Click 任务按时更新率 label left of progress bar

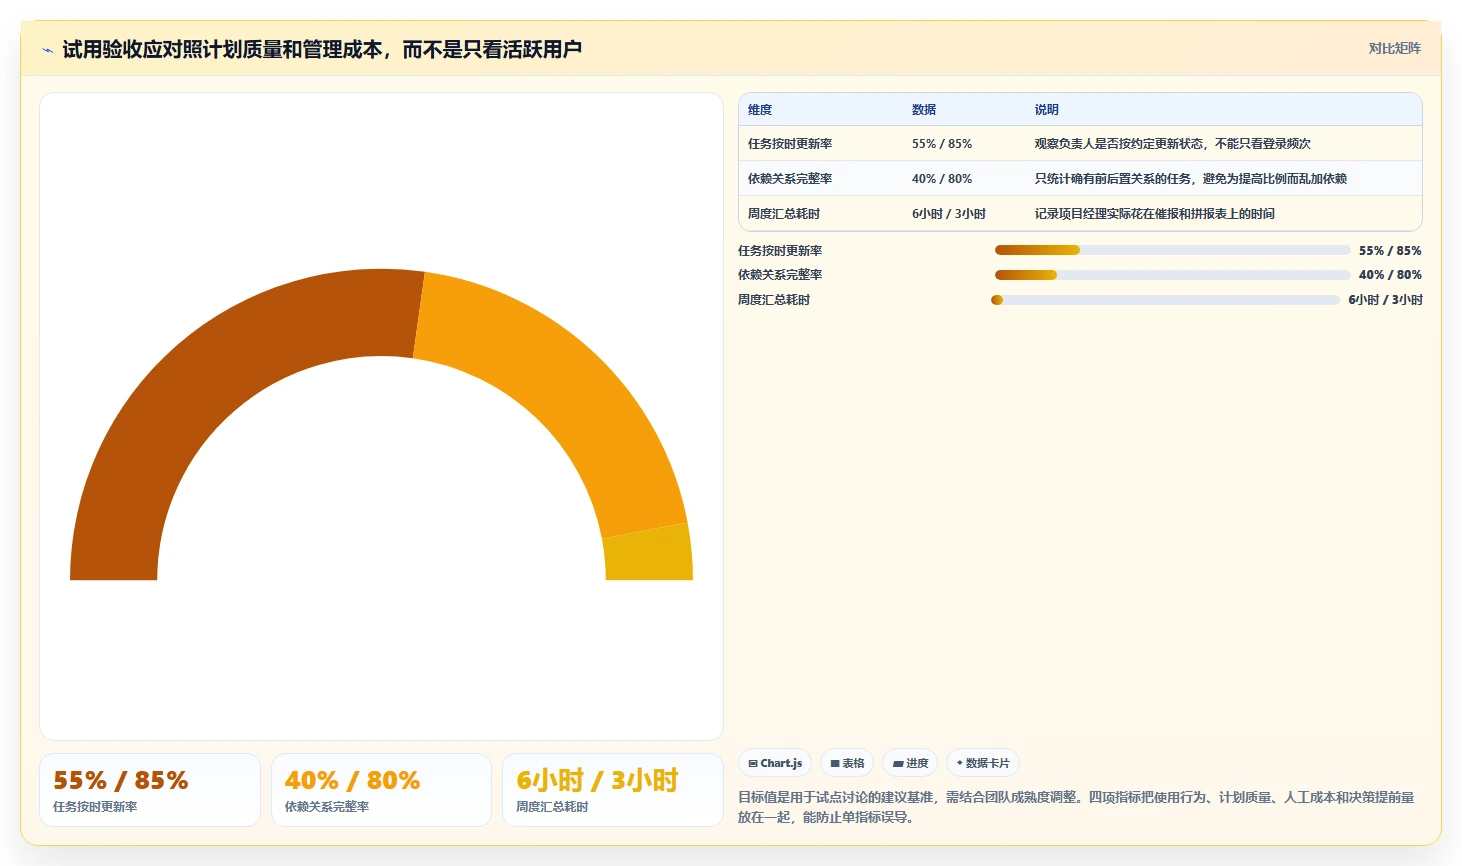tap(780, 251)
